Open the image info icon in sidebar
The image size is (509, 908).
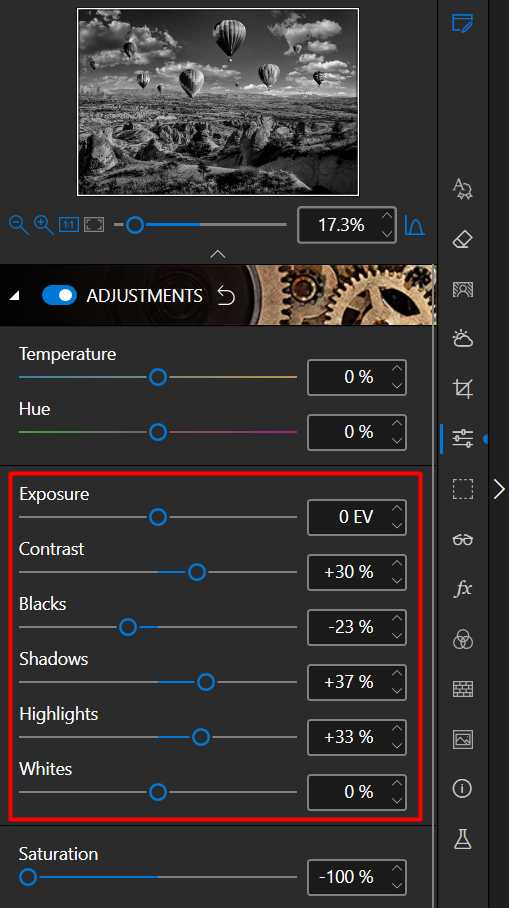click(462, 788)
